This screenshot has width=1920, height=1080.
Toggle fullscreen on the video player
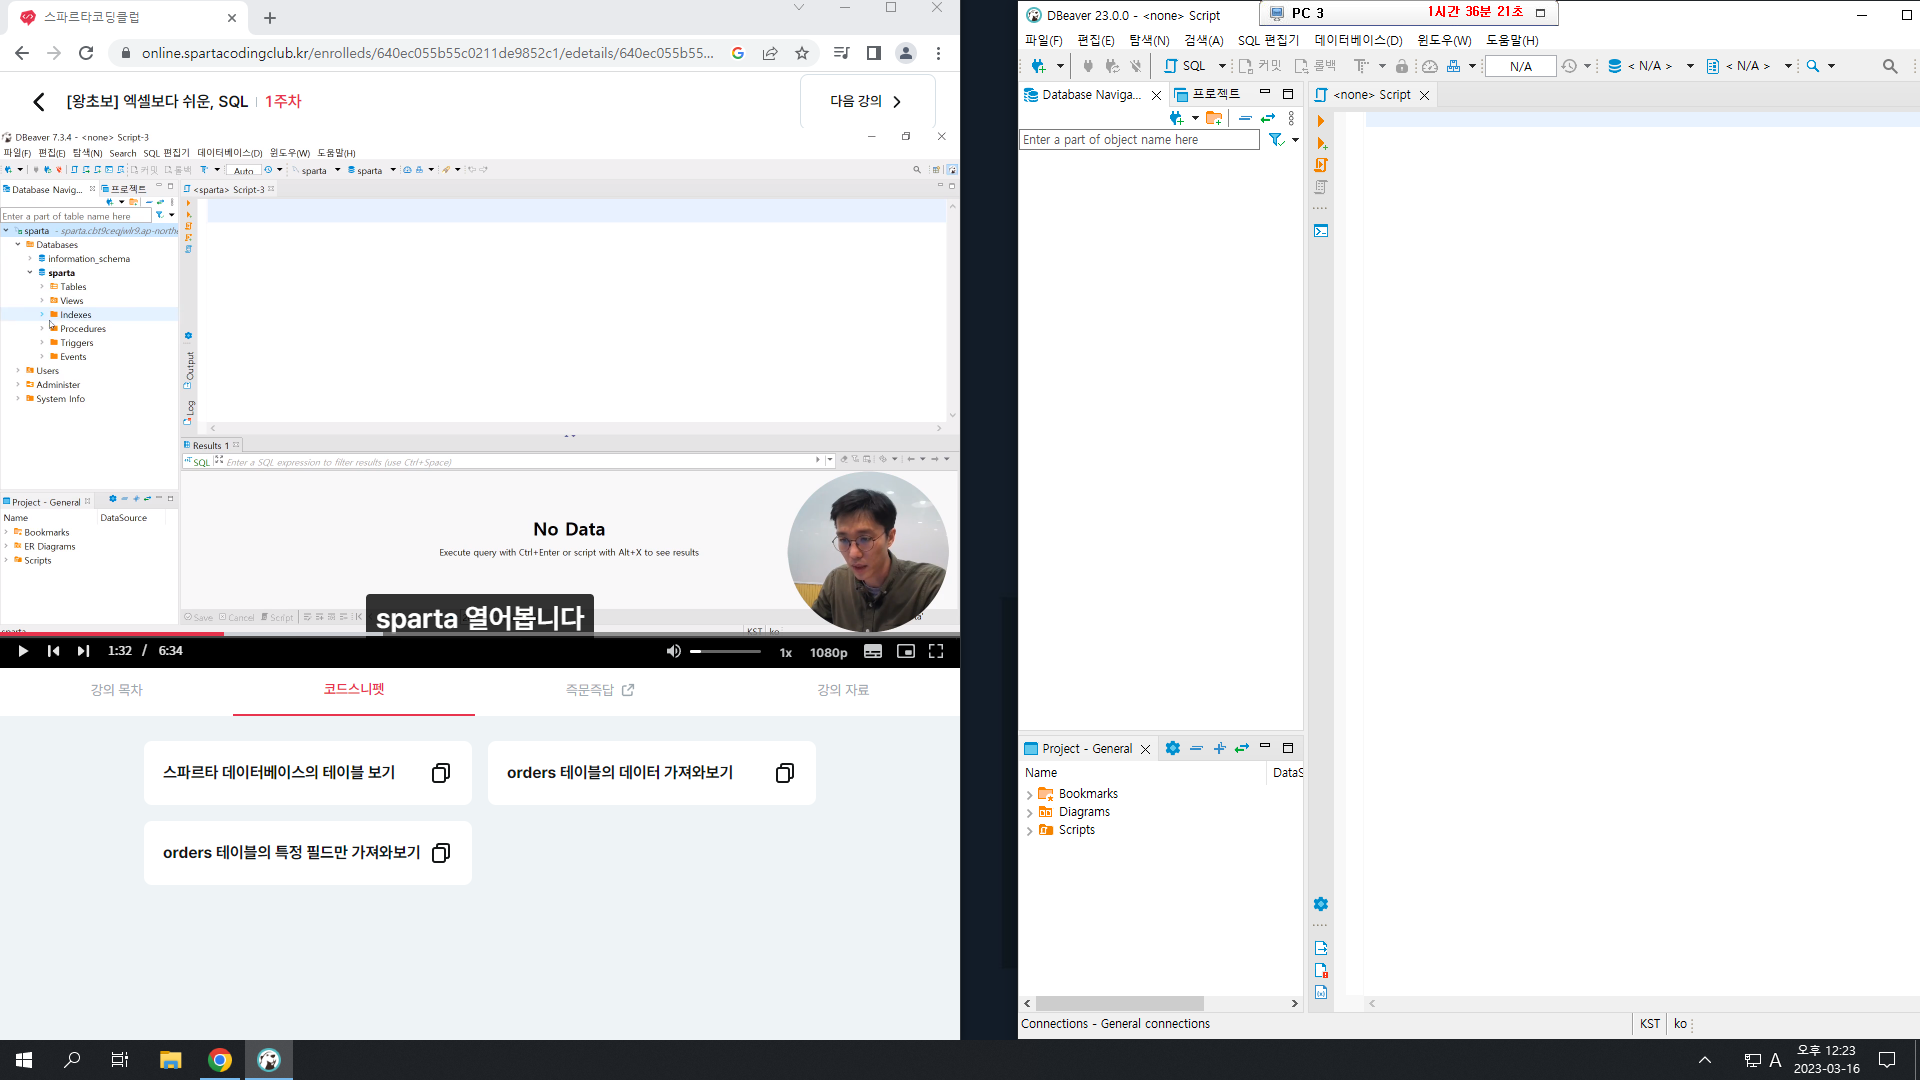tap(936, 652)
